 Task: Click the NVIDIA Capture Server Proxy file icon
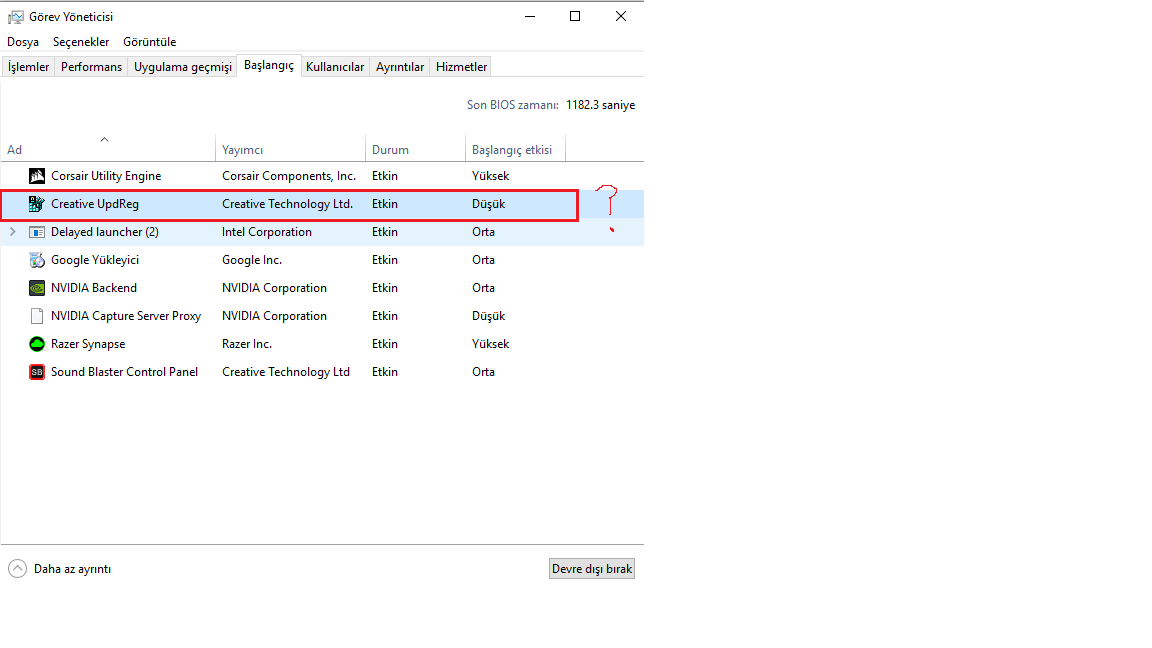(37, 316)
